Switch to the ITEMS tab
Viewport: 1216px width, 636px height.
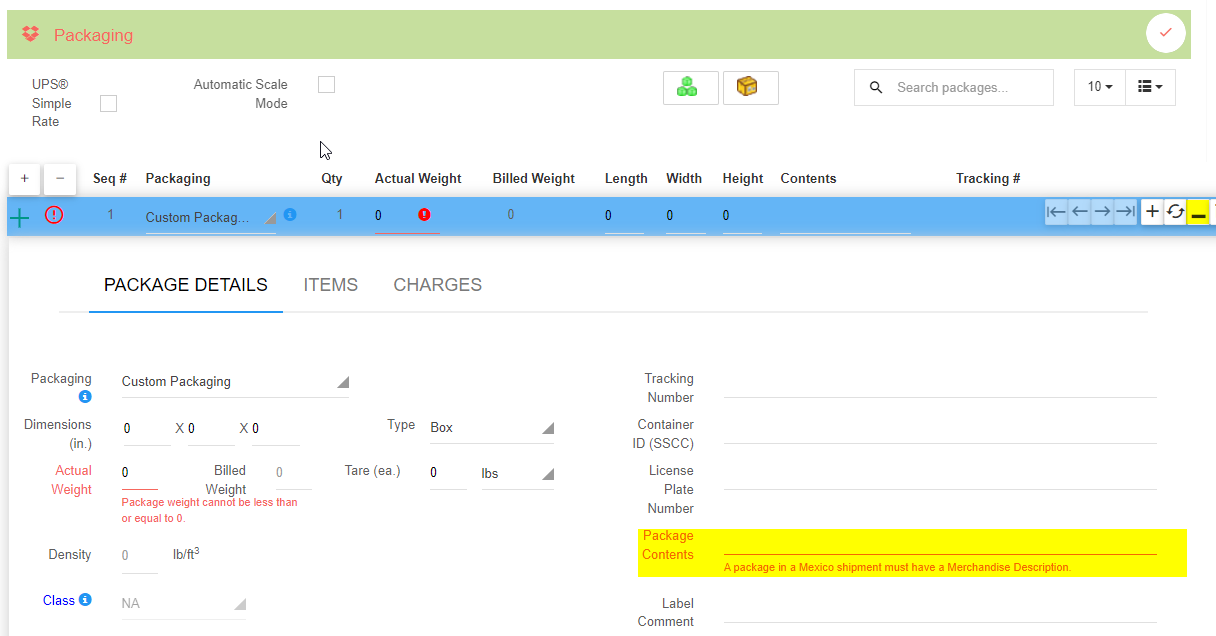pos(330,285)
